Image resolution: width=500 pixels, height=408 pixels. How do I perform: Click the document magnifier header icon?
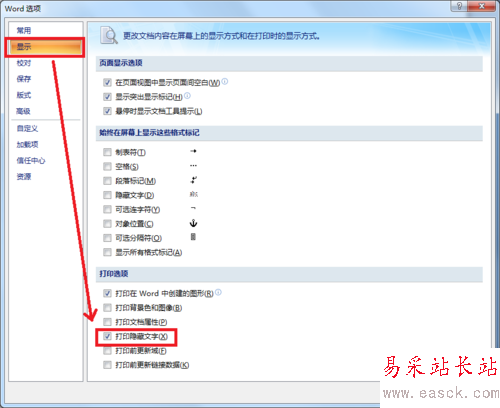[x=109, y=35]
